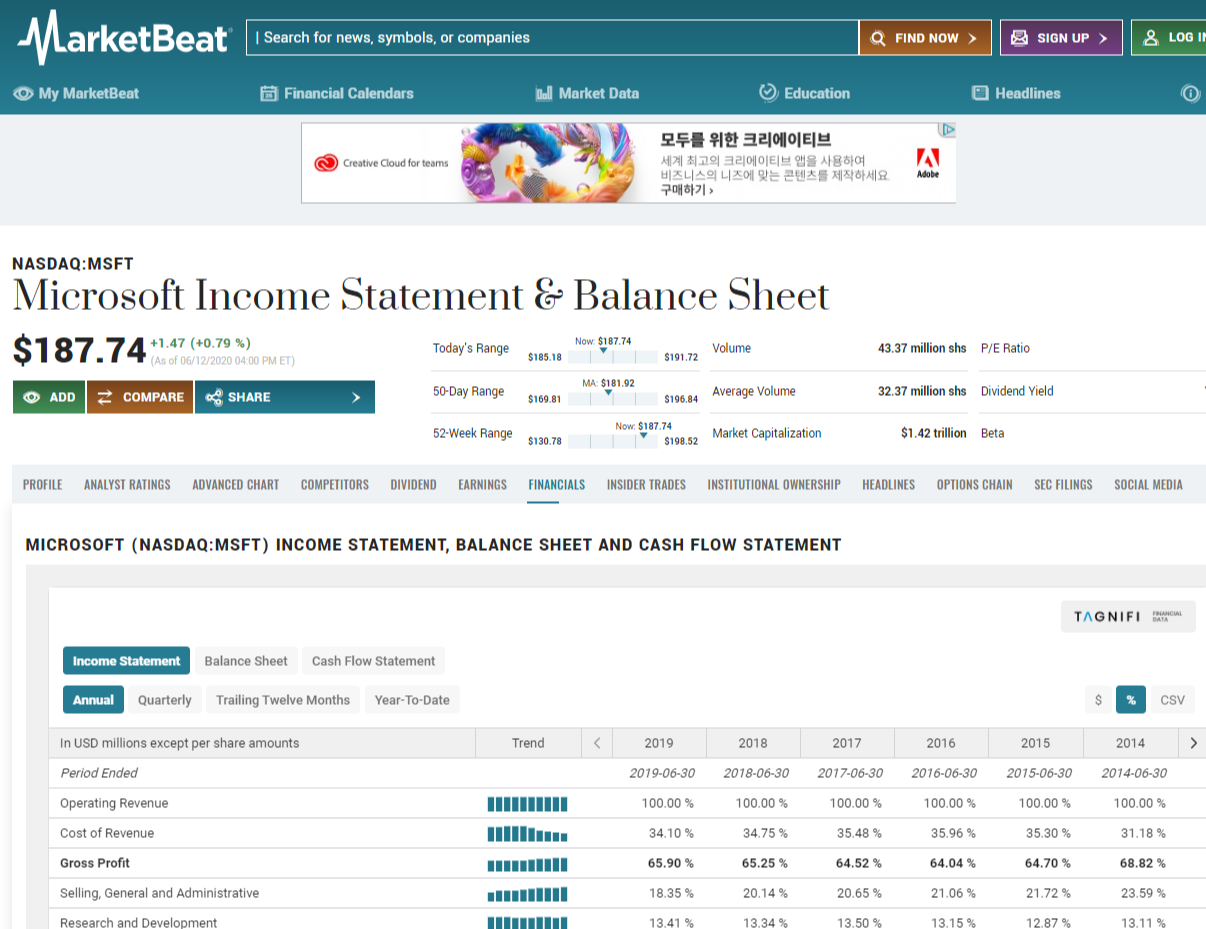Click the magnifier icon in Find Now
The image size is (1206, 929).
(x=878, y=38)
